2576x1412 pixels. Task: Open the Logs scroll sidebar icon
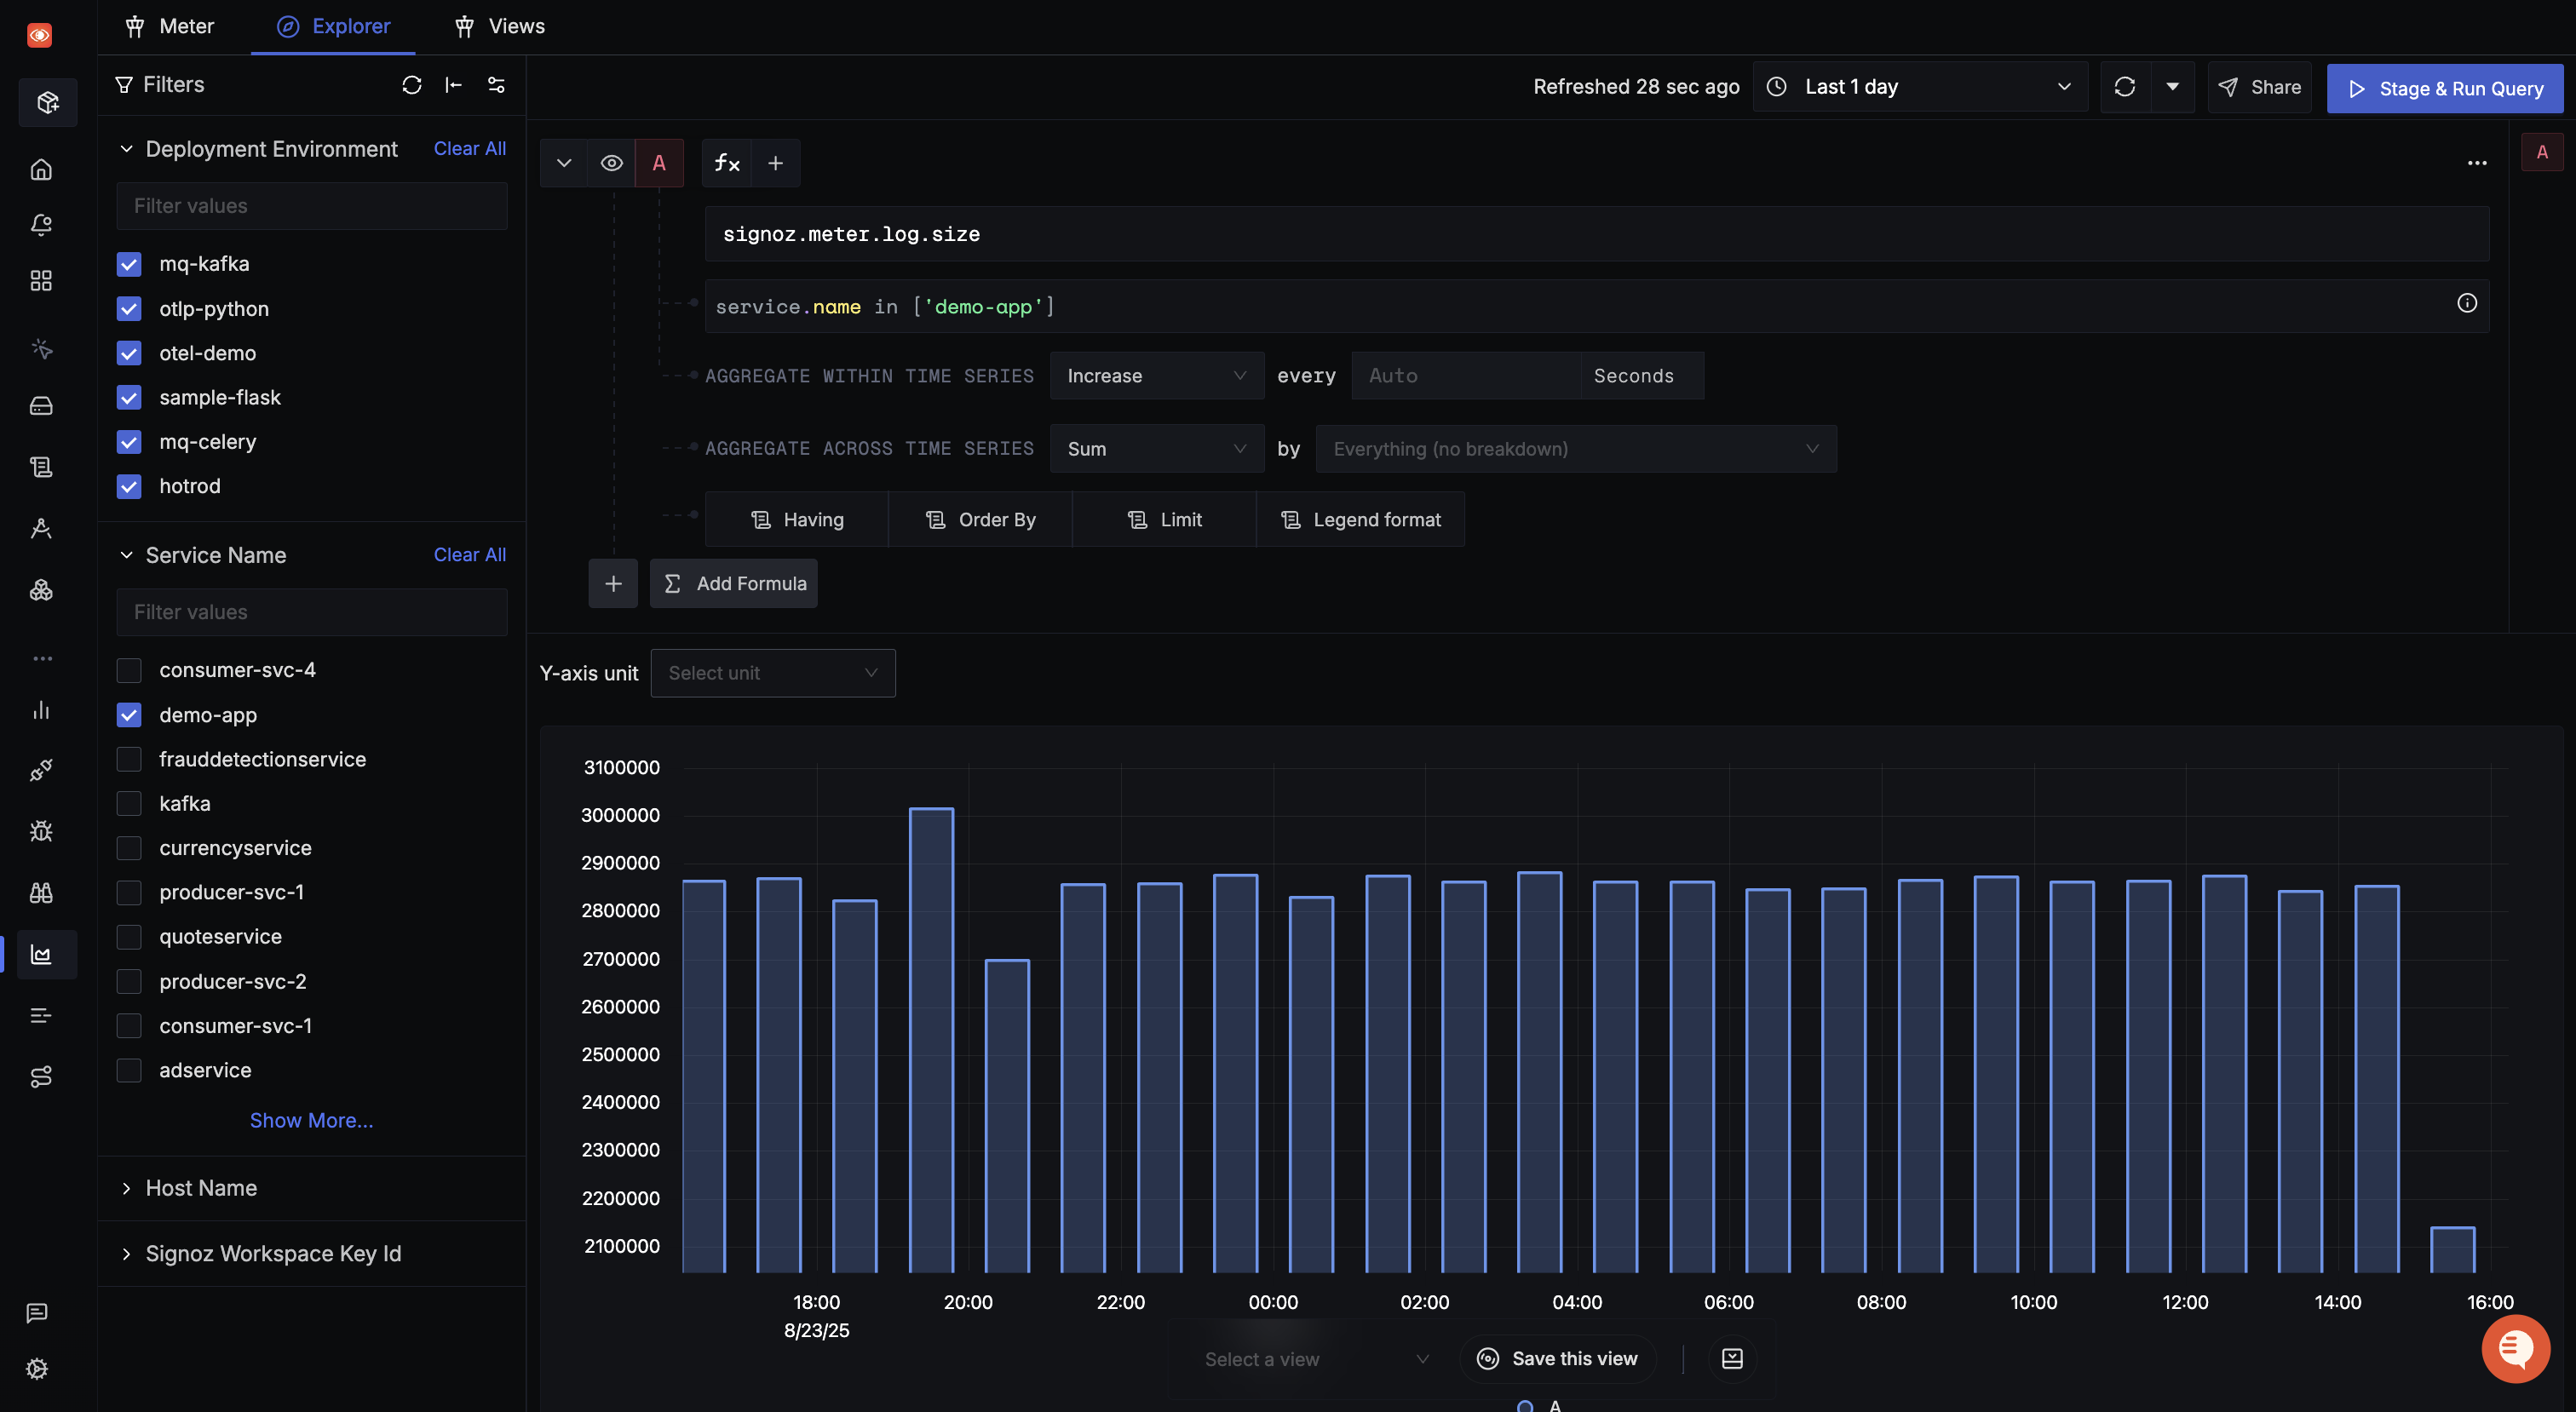[x=41, y=467]
